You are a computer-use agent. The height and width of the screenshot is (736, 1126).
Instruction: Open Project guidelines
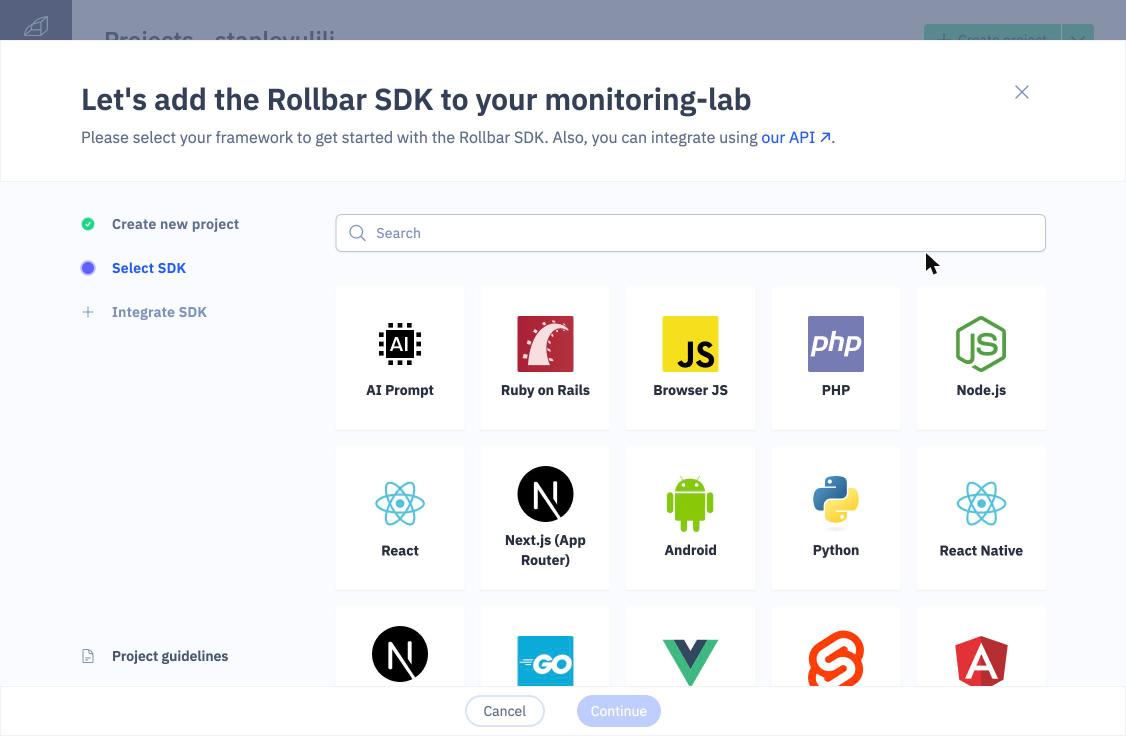pos(169,656)
